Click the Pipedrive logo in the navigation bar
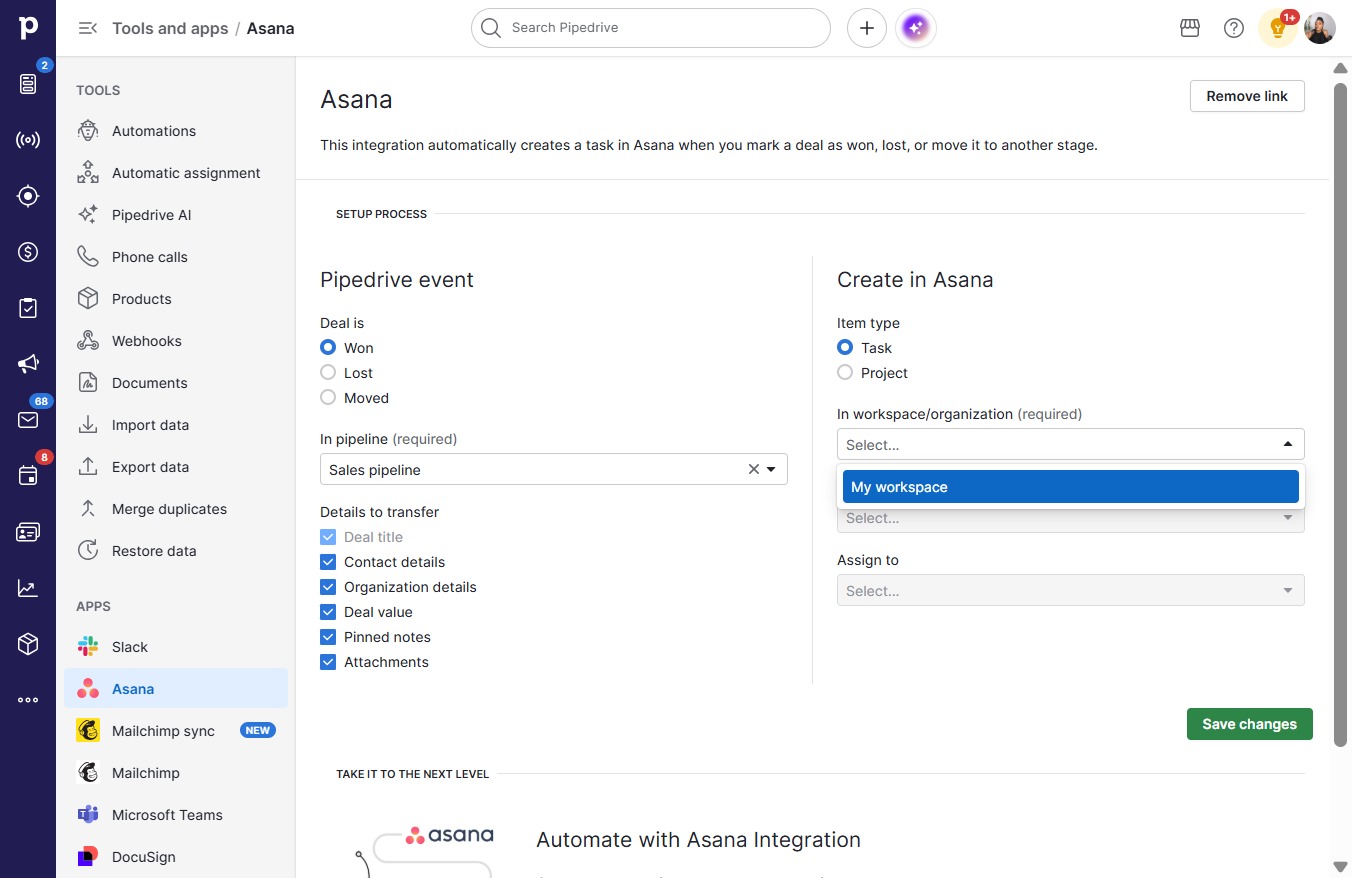This screenshot has width=1352, height=878. [28, 28]
